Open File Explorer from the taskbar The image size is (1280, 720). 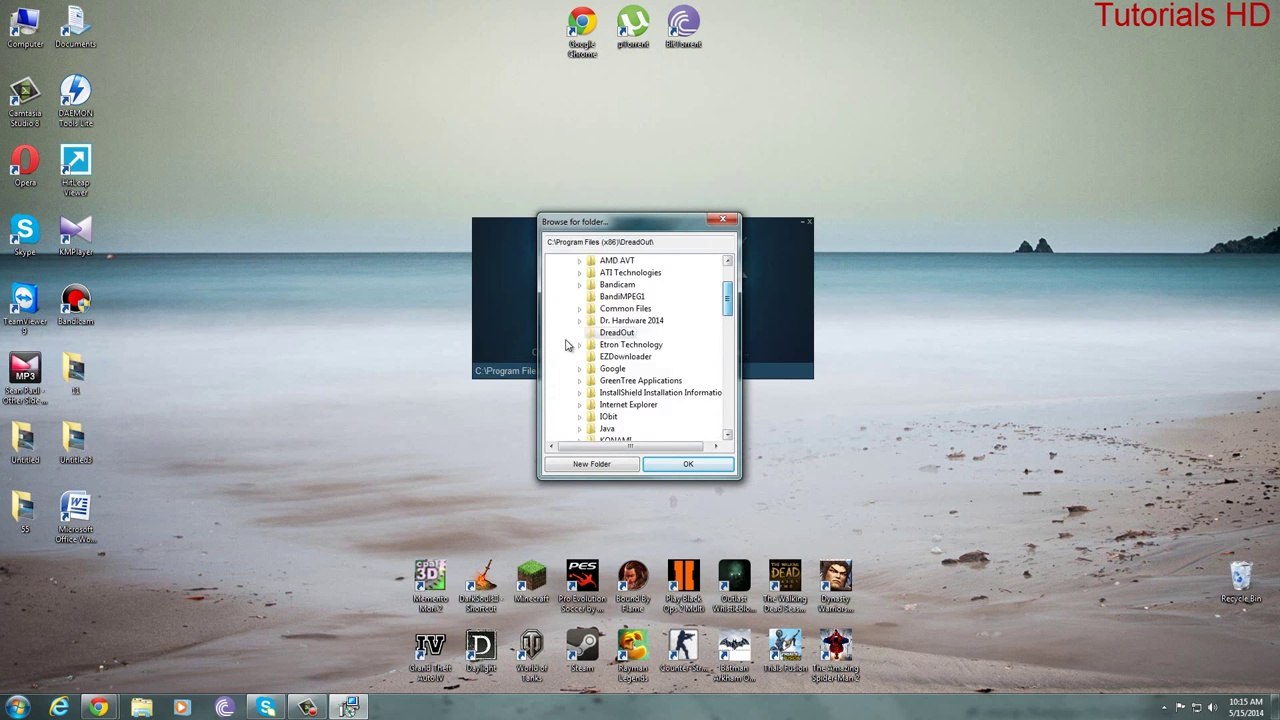(x=140, y=708)
